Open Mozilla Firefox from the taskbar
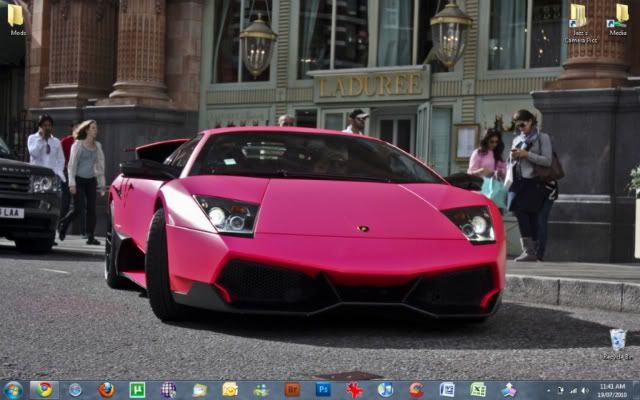640x400 pixels. pyautogui.click(x=106, y=389)
